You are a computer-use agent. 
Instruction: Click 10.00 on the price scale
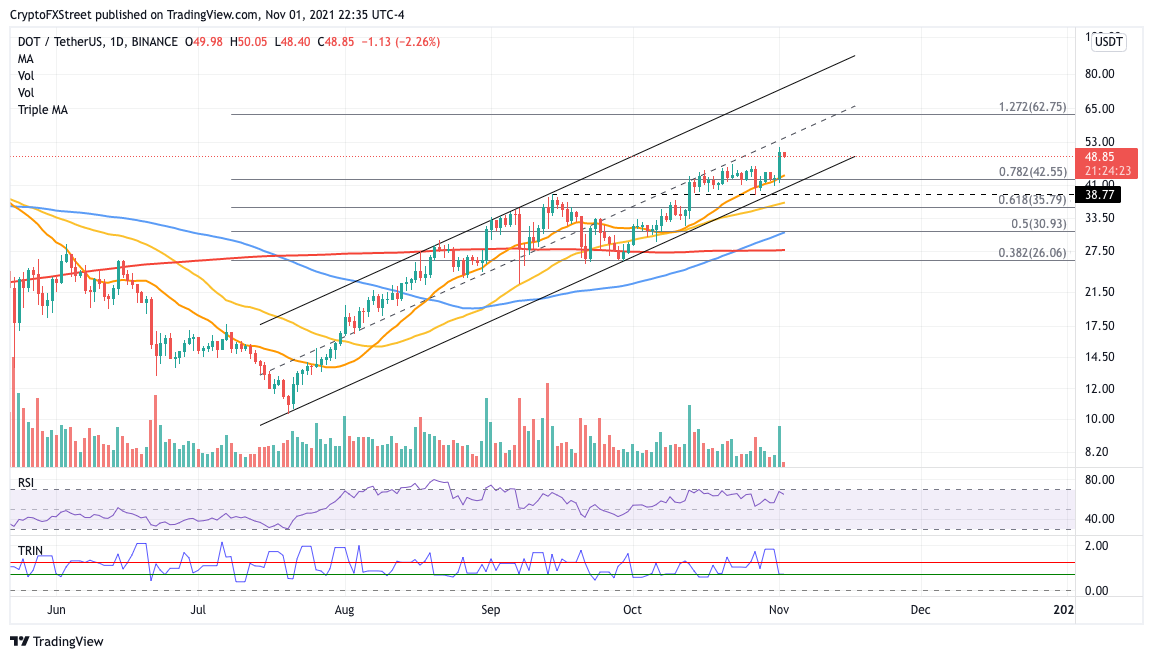coord(1099,418)
